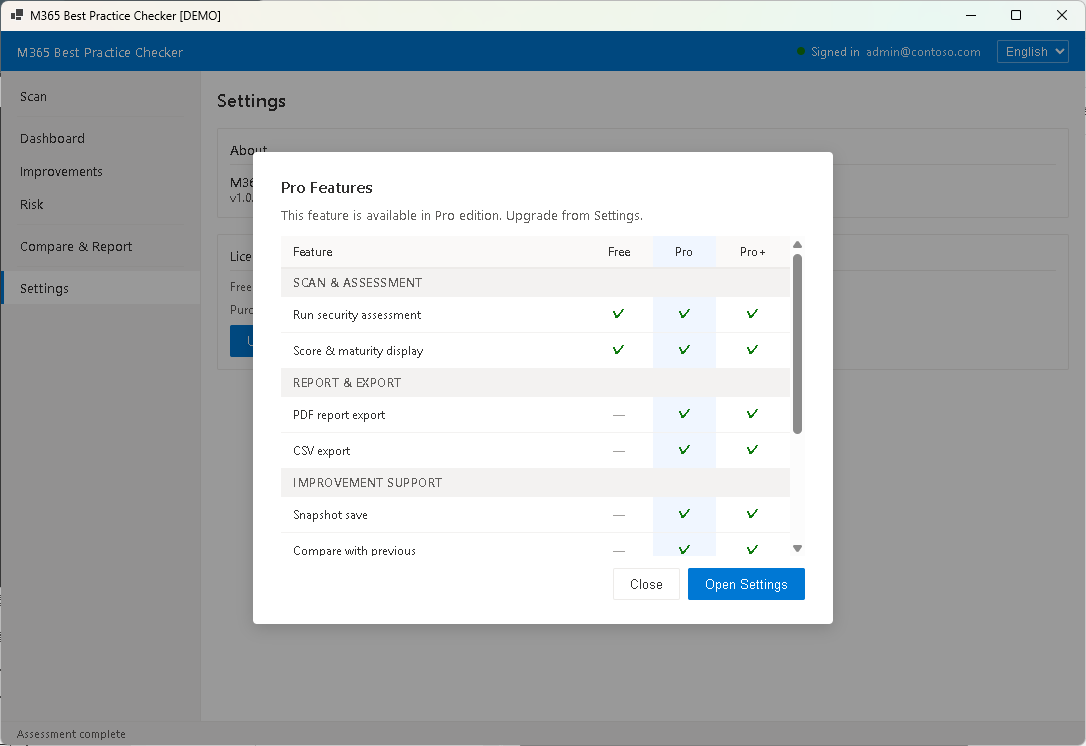1086x746 pixels.
Task: Open the English language dropdown
Action: pyautogui.click(x=1032, y=51)
